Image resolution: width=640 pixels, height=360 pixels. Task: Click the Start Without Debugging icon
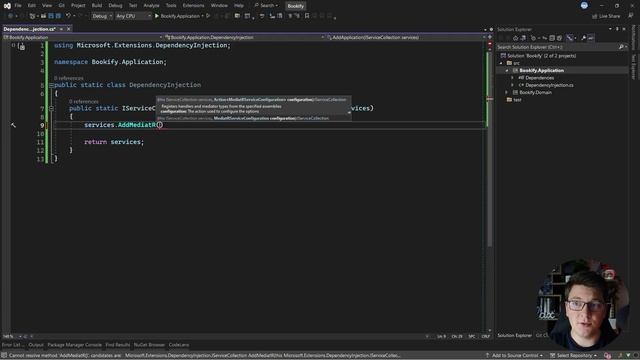click(208, 16)
